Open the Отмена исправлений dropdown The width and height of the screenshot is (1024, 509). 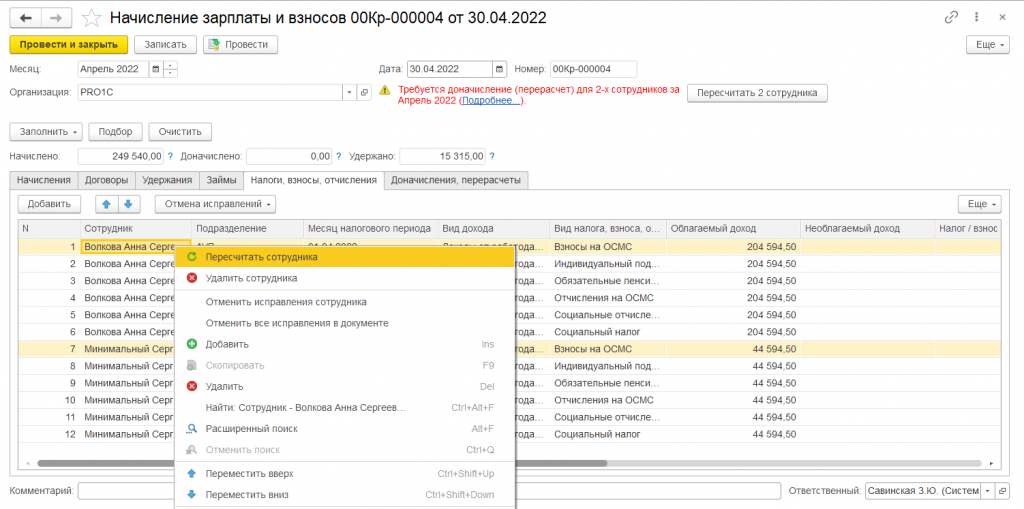click(269, 204)
